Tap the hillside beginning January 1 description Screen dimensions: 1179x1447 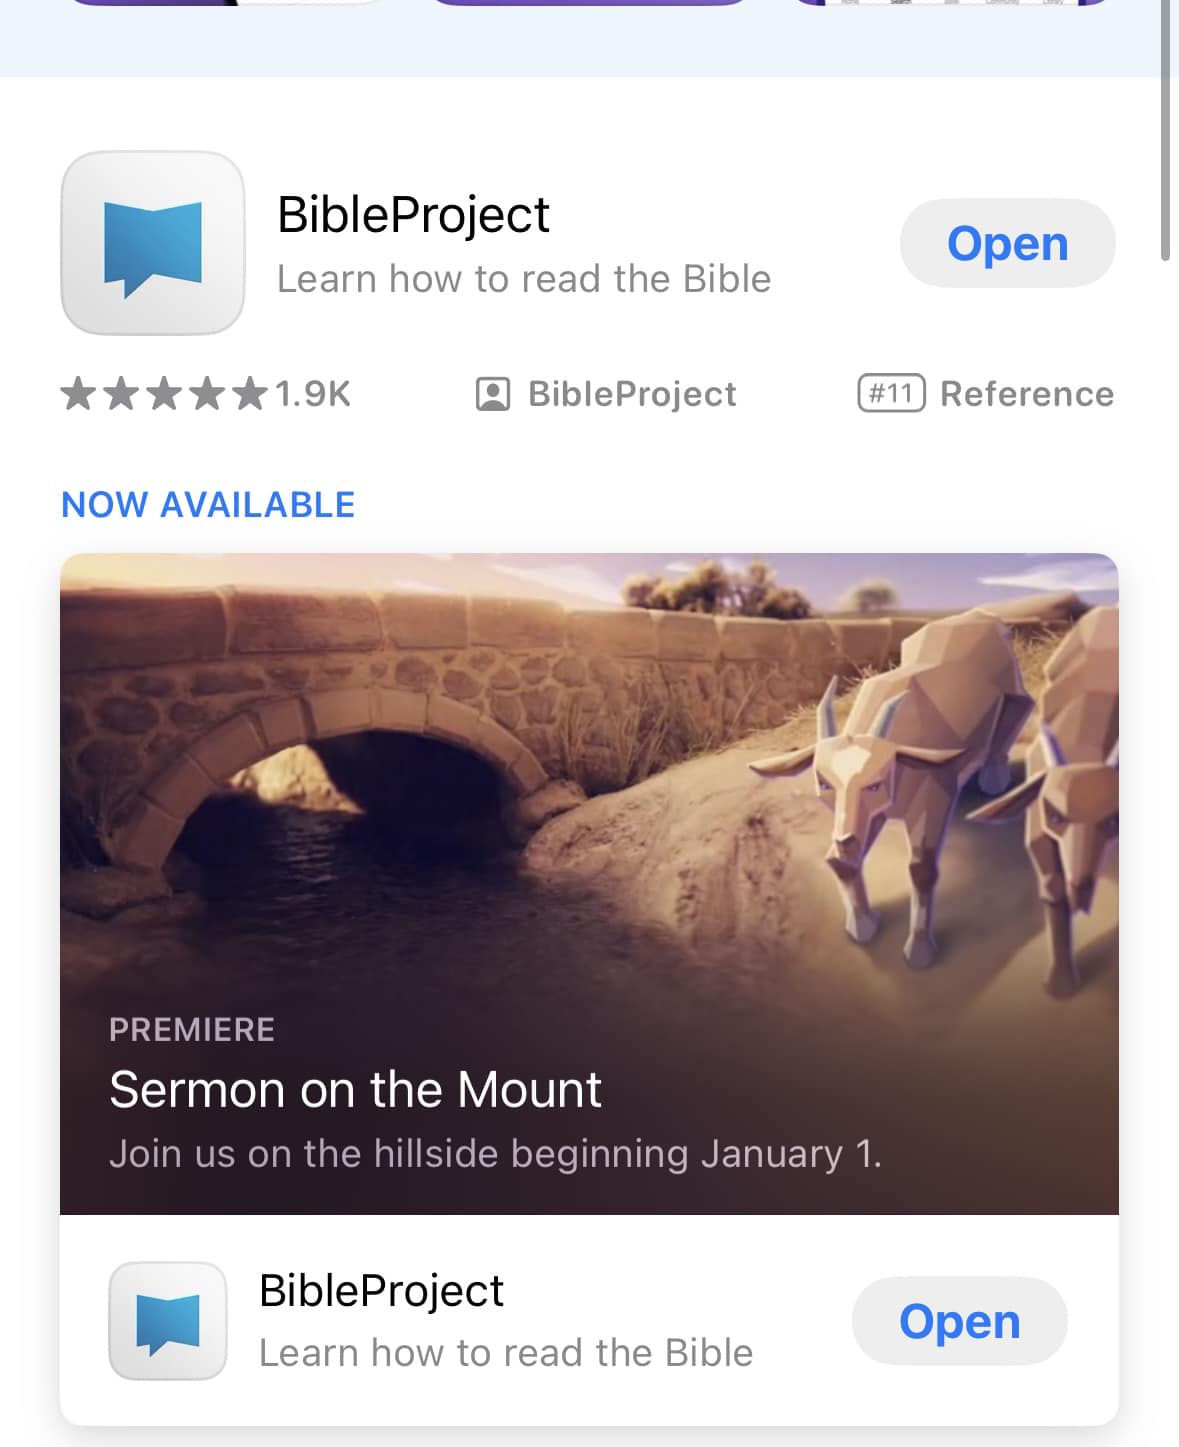pyautogui.click(x=495, y=1154)
